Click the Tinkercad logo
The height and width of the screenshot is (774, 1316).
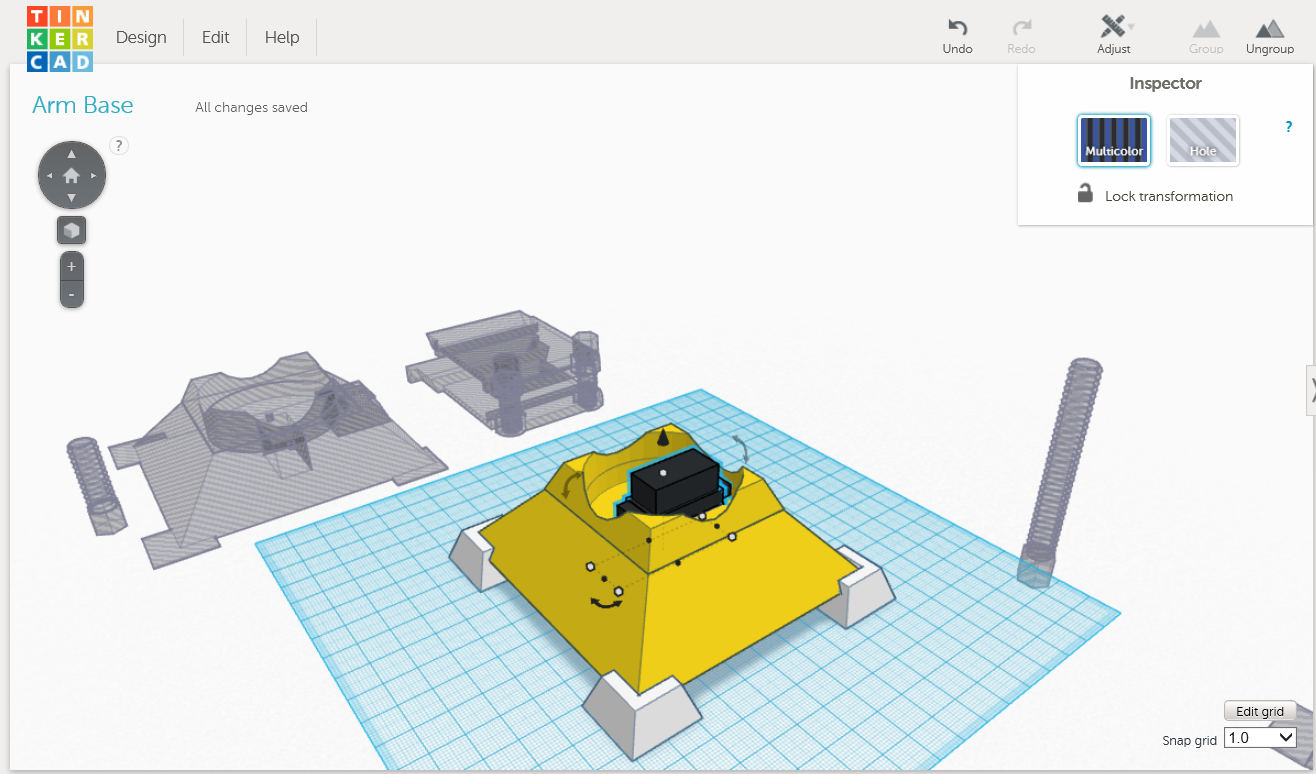point(60,39)
